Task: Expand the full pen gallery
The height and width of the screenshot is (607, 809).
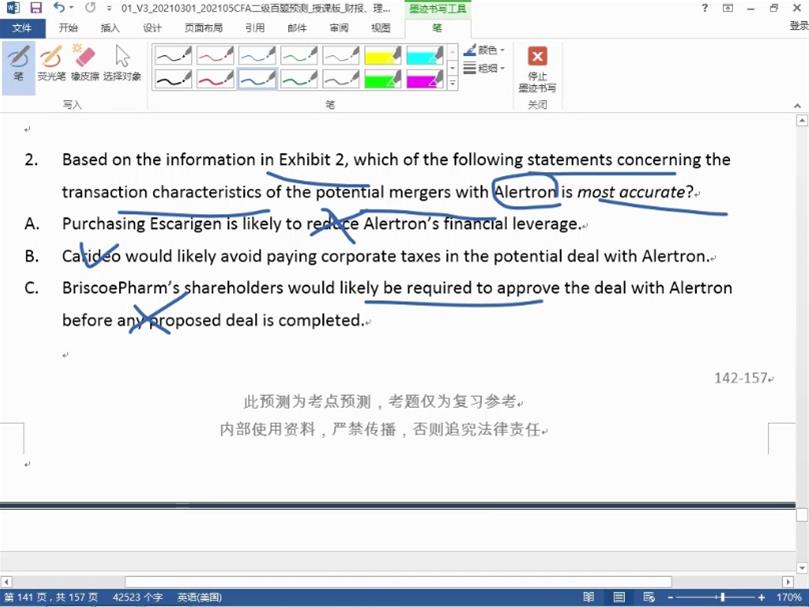Action: pos(452,83)
